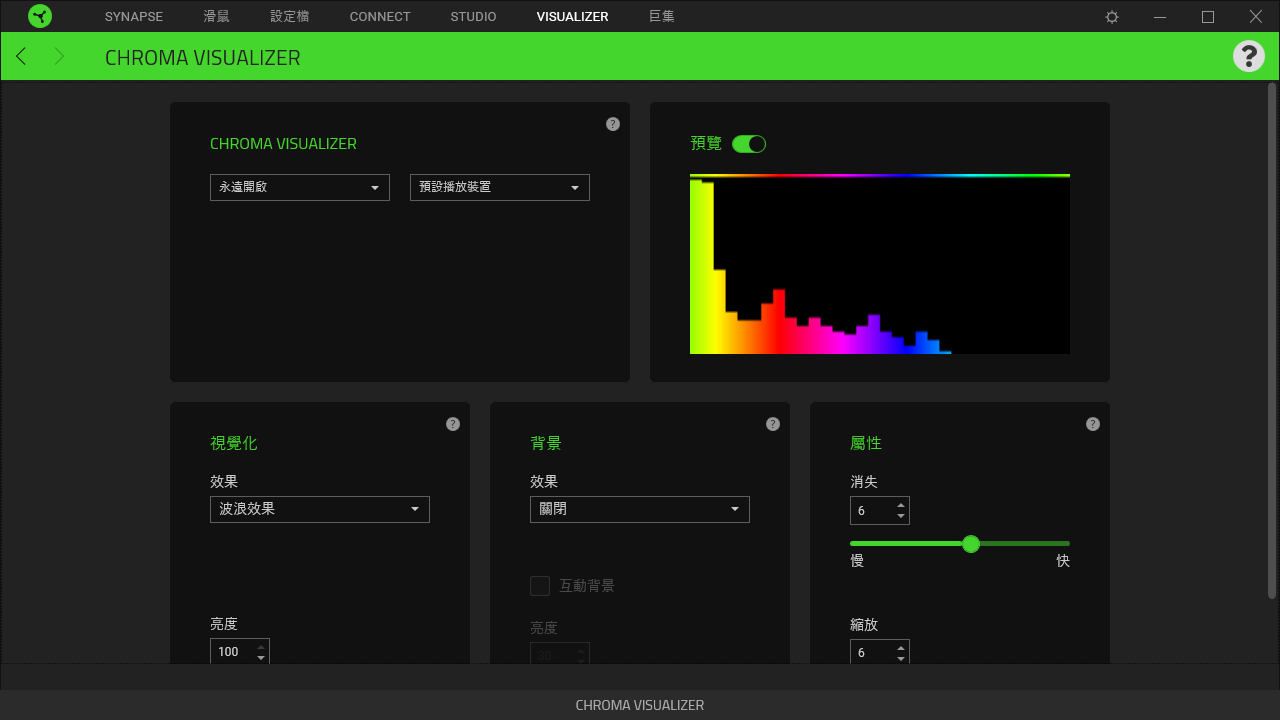Switch to the CONNECT tab
The image size is (1280, 720).
pyautogui.click(x=380, y=17)
